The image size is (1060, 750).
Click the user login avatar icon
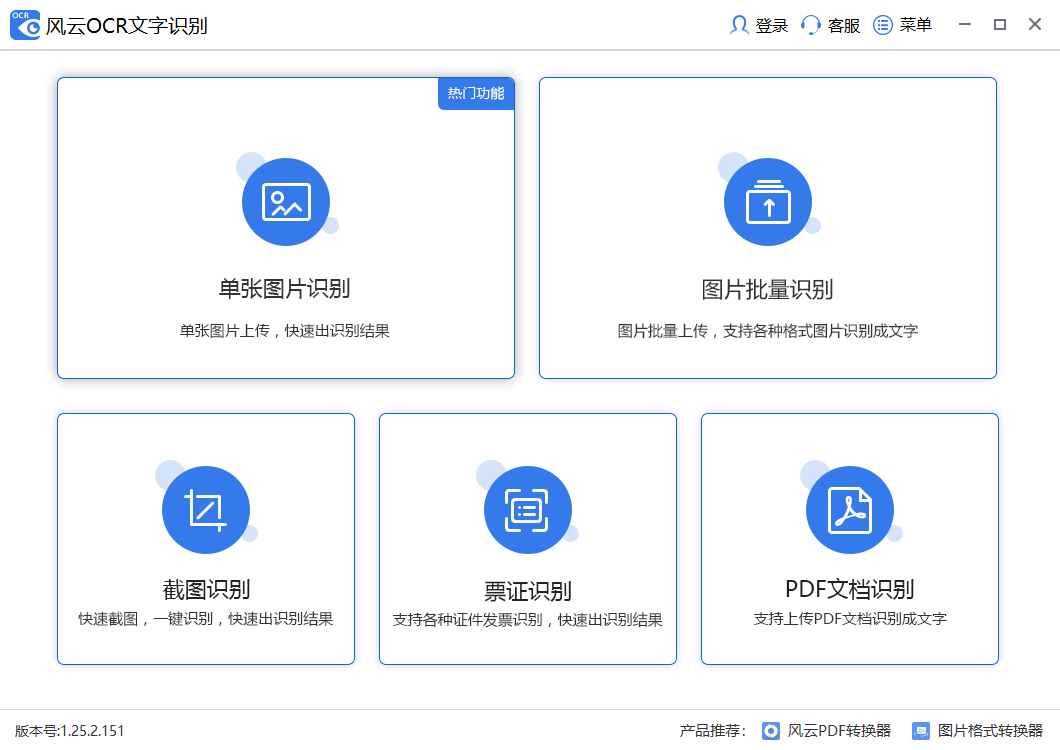(739, 25)
